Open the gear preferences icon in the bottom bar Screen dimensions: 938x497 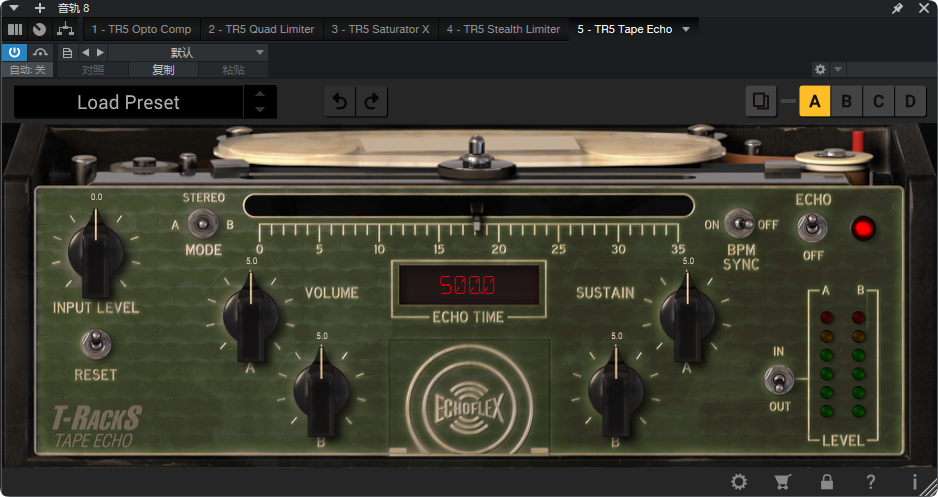tap(739, 481)
